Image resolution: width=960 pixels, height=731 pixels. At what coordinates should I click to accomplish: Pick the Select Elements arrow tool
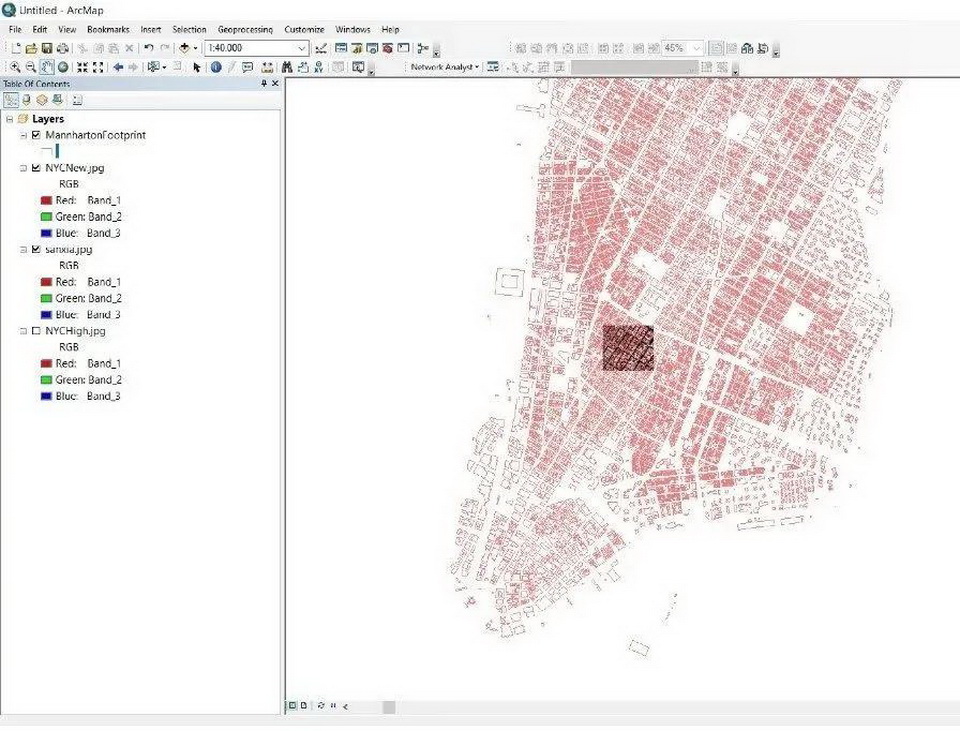pyautogui.click(x=197, y=67)
